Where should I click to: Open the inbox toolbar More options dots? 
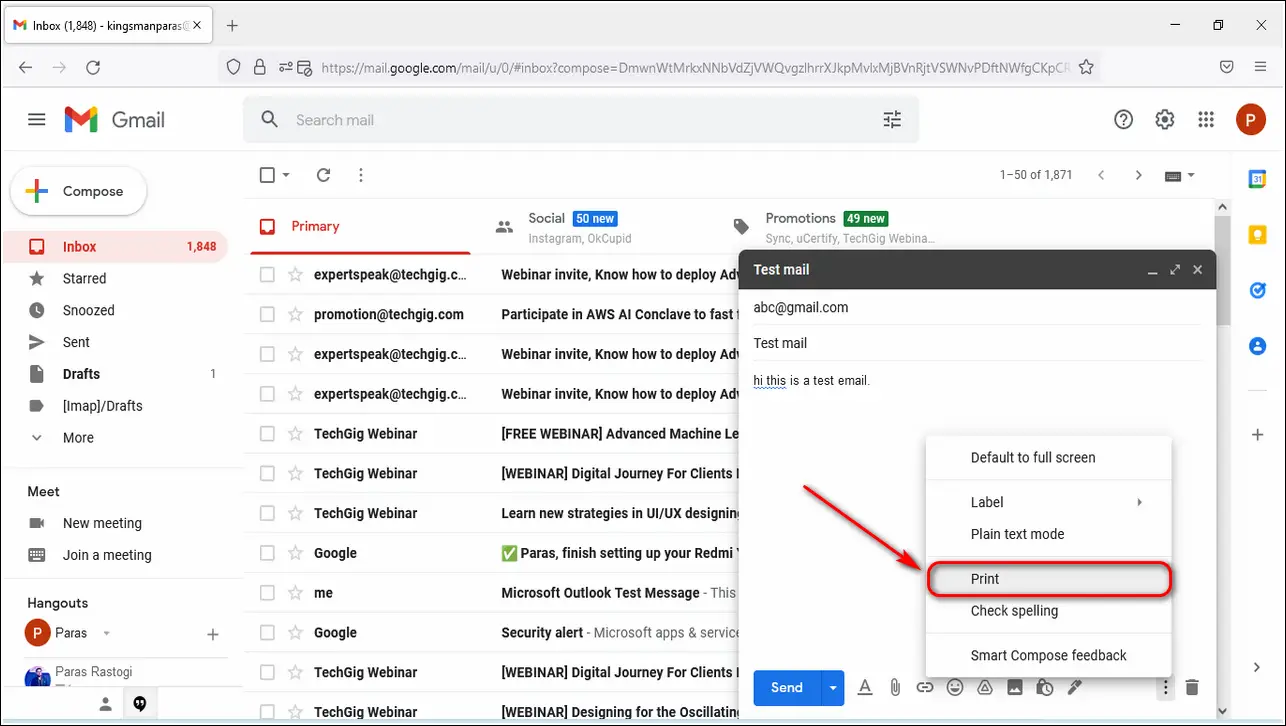pyautogui.click(x=361, y=175)
